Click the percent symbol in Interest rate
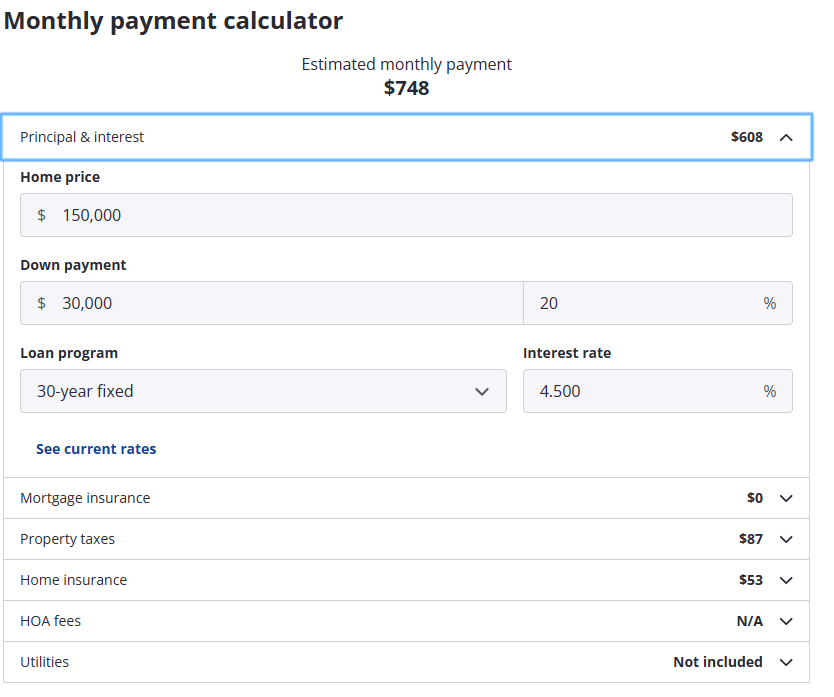 (769, 391)
